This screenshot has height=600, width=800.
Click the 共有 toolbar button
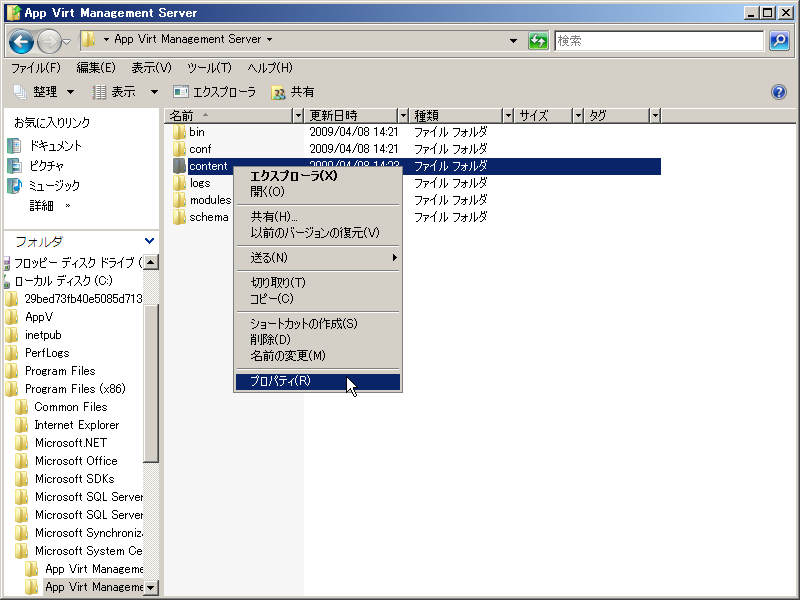tap(293, 92)
